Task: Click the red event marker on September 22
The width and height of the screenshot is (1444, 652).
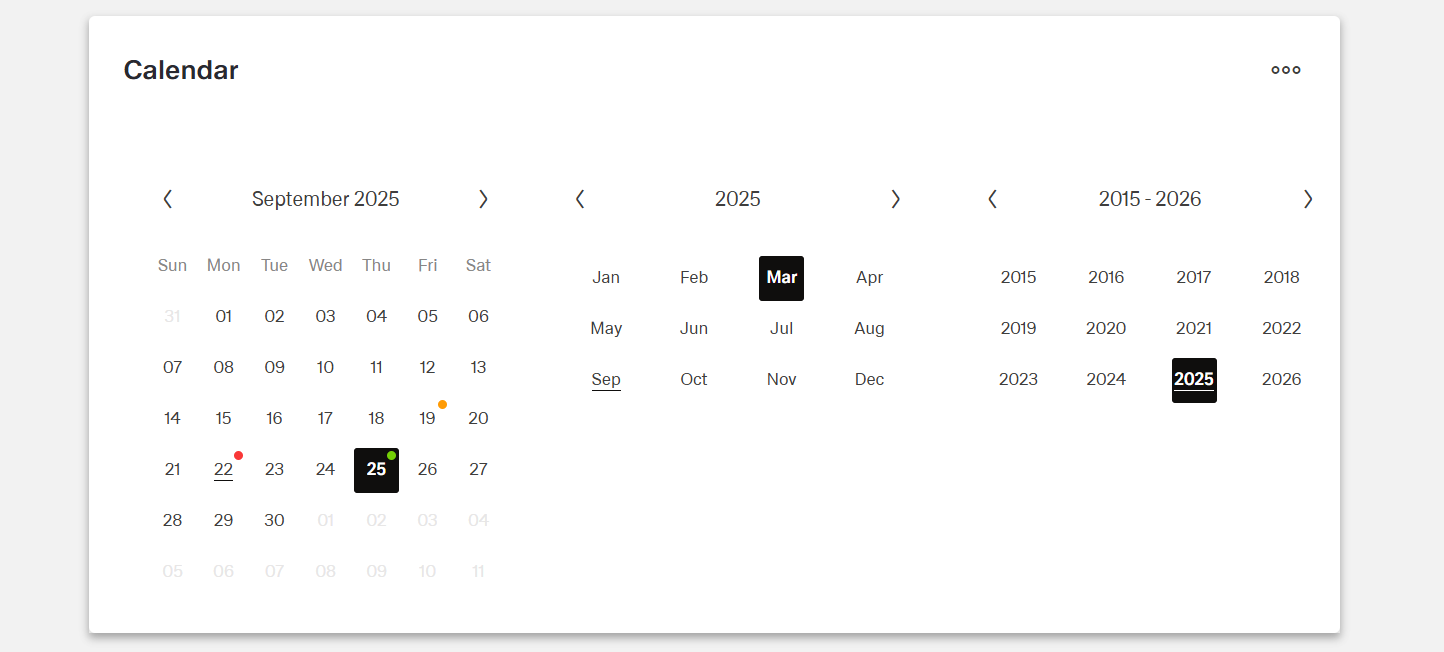Action: coord(238,454)
